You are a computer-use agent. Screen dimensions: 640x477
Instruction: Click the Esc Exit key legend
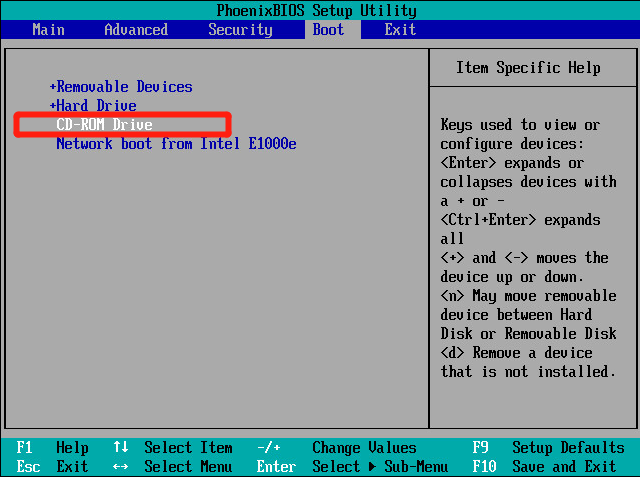[x=52, y=466]
